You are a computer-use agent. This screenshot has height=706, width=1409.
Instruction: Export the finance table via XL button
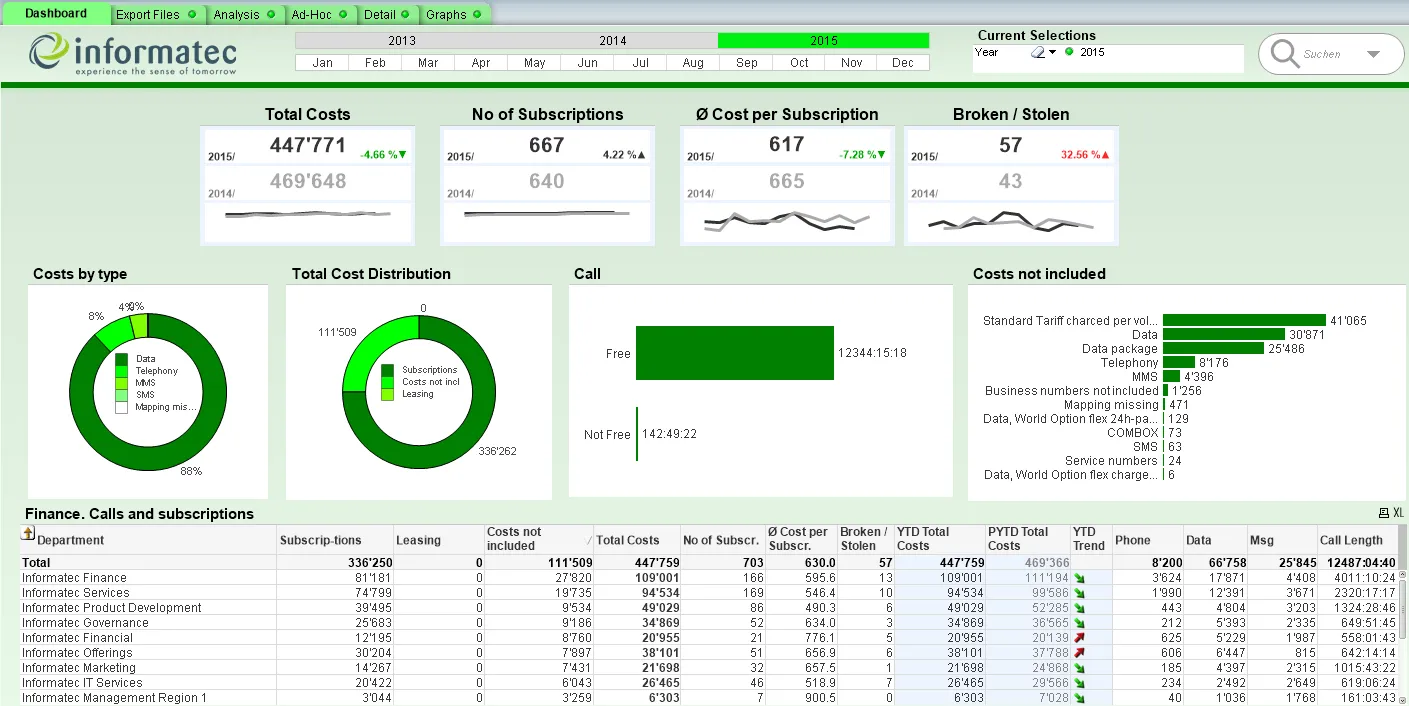point(1398,513)
